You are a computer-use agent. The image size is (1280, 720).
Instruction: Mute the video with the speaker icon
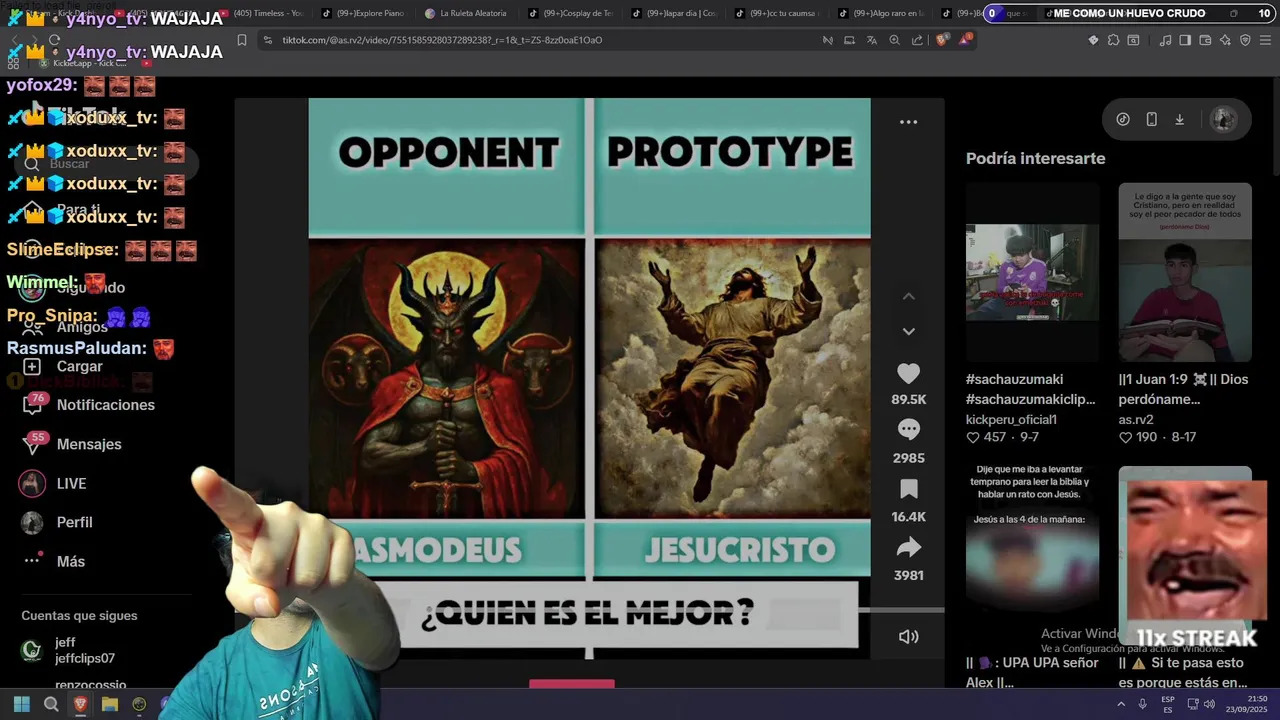click(908, 637)
